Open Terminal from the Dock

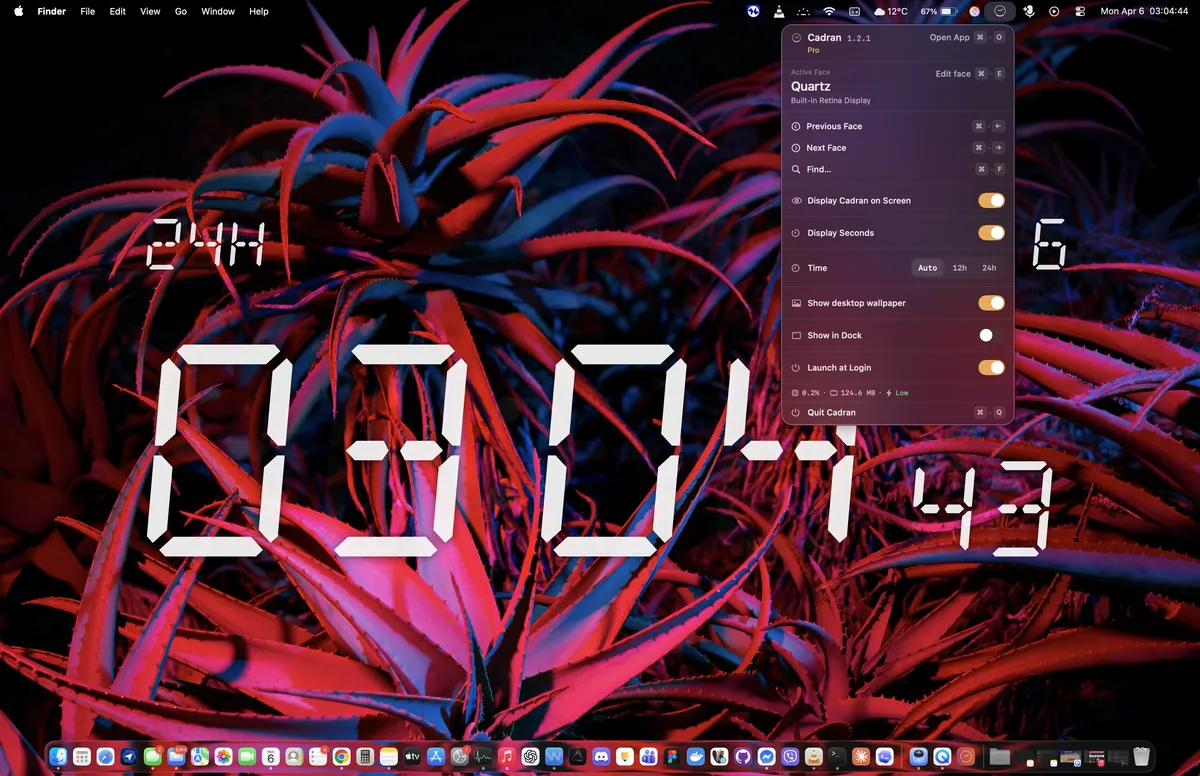[838, 757]
